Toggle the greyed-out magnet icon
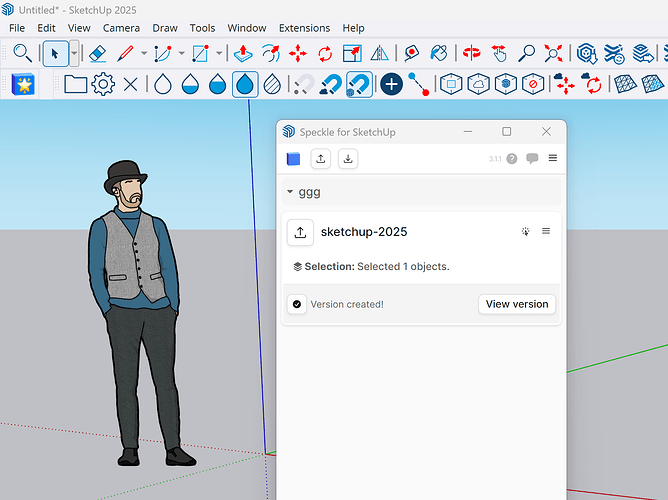Screen dimensions: 668x500 click(x=304, y=84)
